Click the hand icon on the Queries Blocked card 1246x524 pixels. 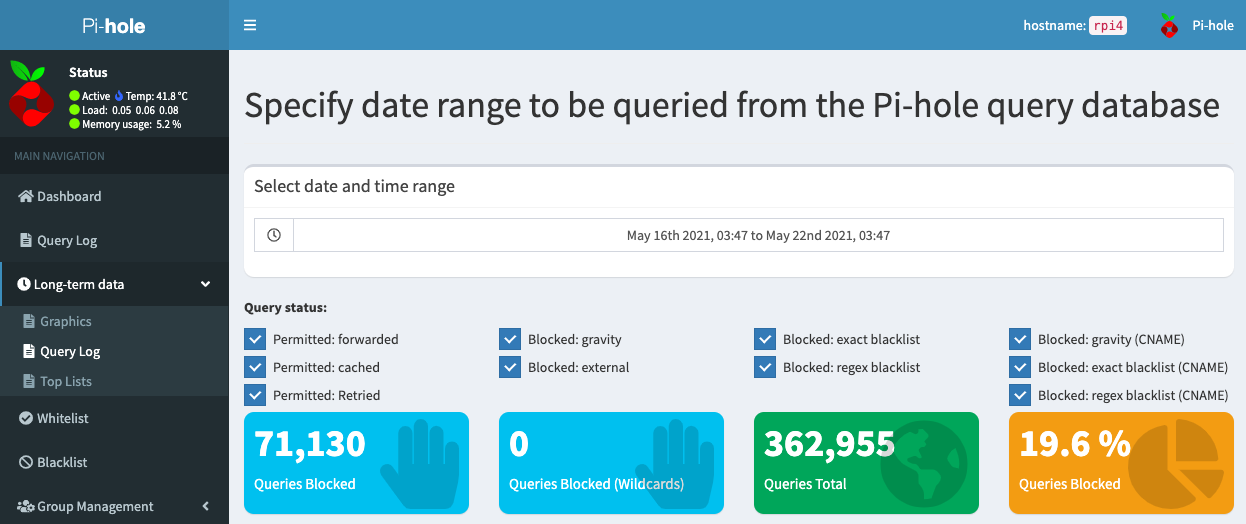click(418, 463)
